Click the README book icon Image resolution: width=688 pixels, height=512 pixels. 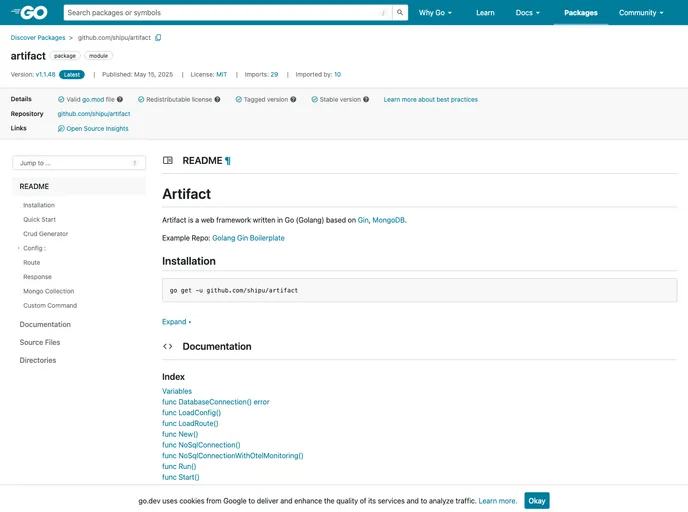(168, 160)
